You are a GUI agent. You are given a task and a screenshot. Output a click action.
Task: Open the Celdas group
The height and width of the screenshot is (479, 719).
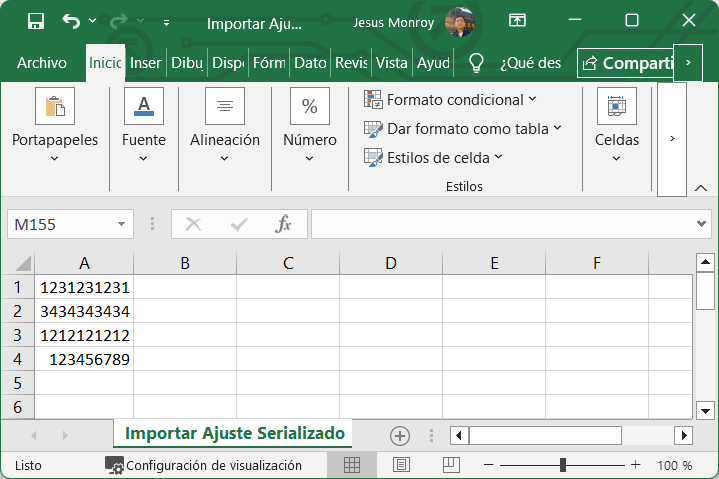point(617,125)
